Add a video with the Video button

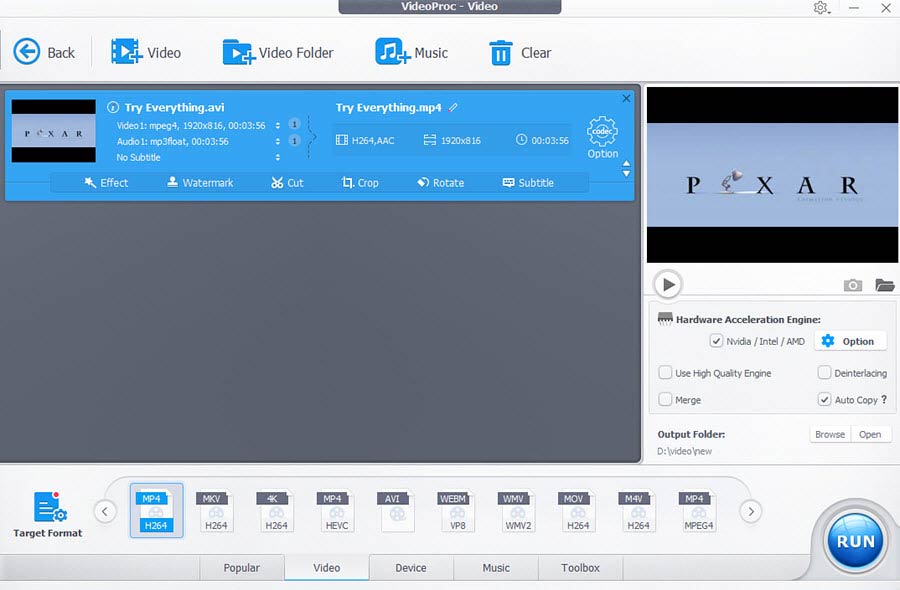point(146,52)
